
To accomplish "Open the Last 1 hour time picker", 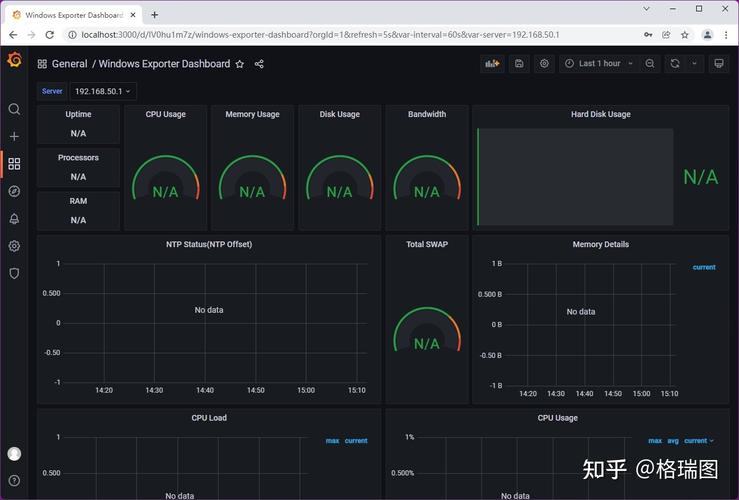I will (599, 64).
